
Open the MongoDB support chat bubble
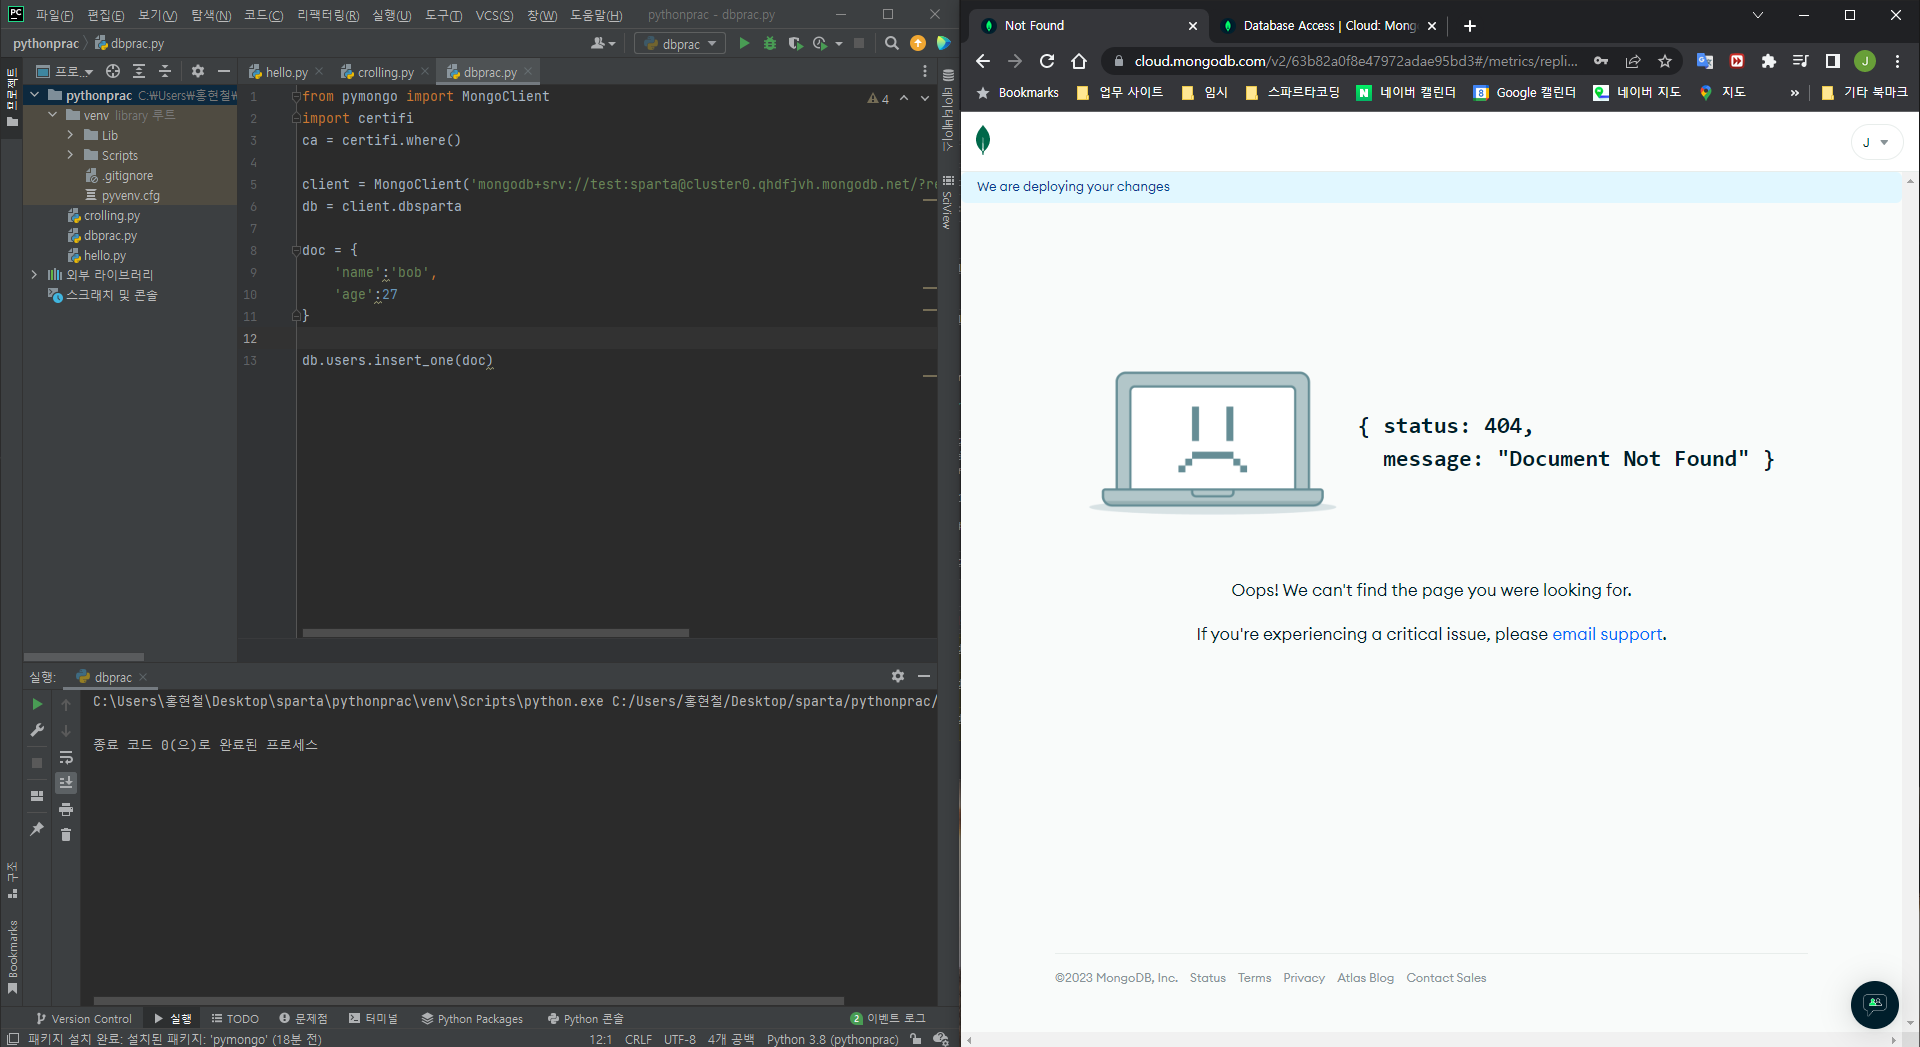pyautogui.click(x=1875, y=1004)
